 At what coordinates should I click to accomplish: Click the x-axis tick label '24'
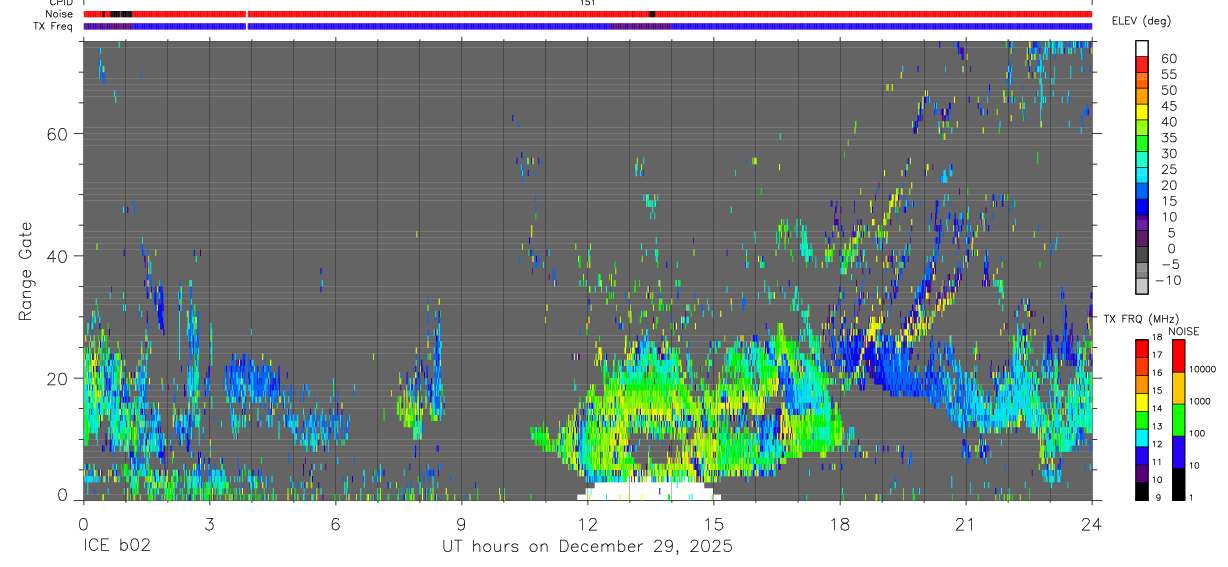1091,523
